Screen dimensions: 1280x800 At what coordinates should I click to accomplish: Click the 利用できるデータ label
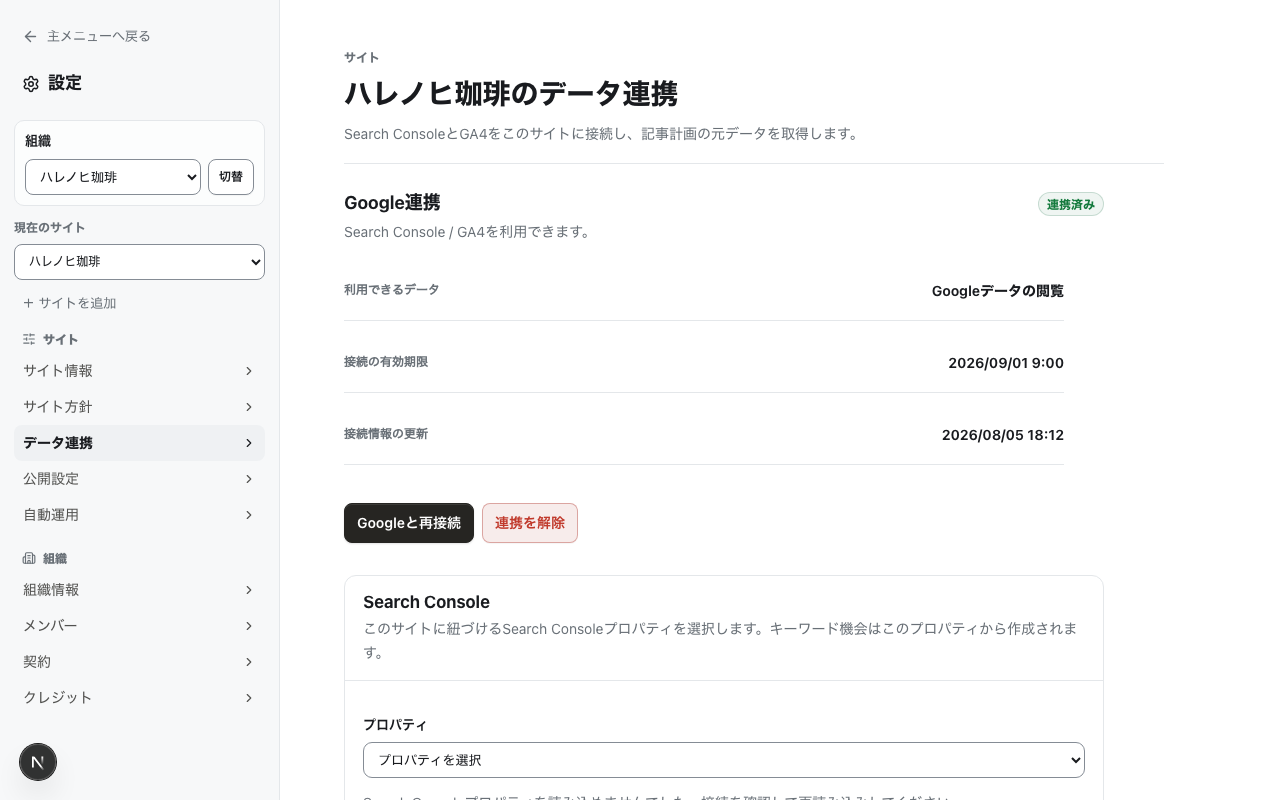tap(392, 290)
